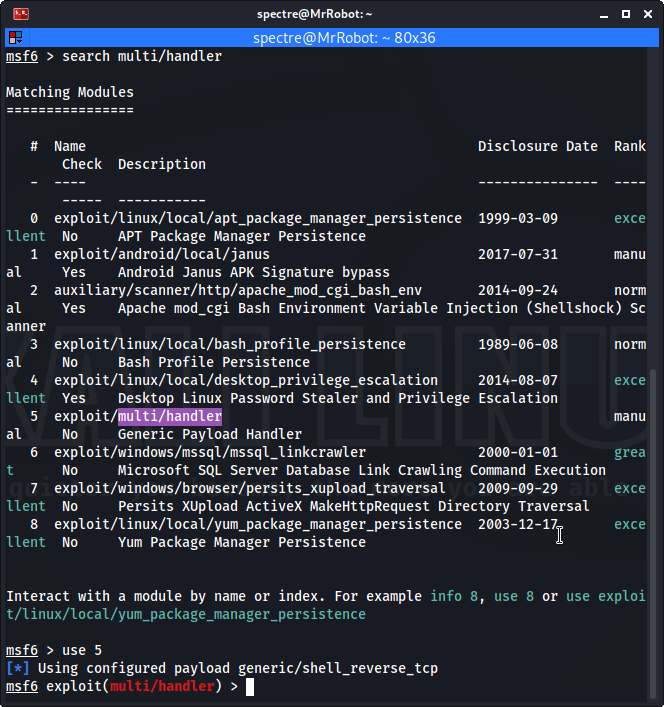Click 'generic/shell_reverse_tcp' payload text
The width and height of the screenshot is (664, 707).
(x=338, y=668)
